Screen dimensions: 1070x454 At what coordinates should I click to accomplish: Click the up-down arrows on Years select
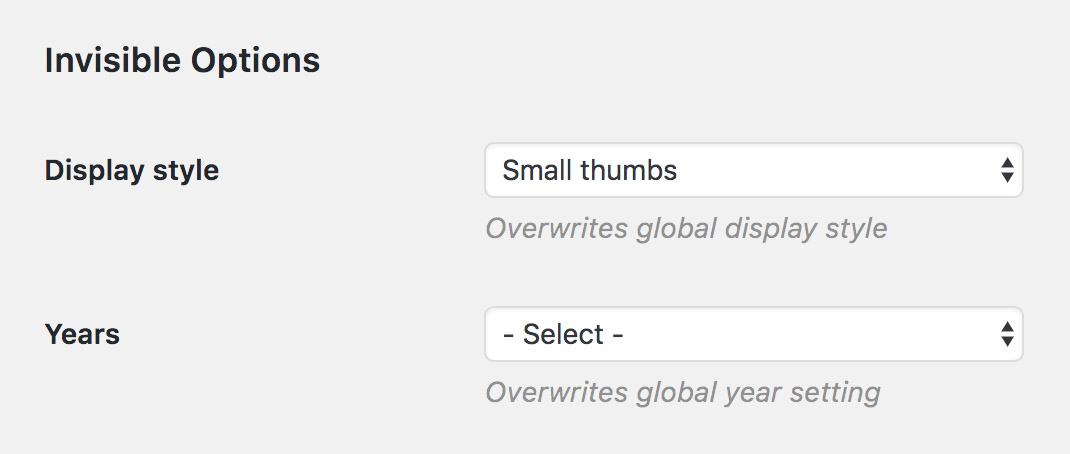[1007, 335]
